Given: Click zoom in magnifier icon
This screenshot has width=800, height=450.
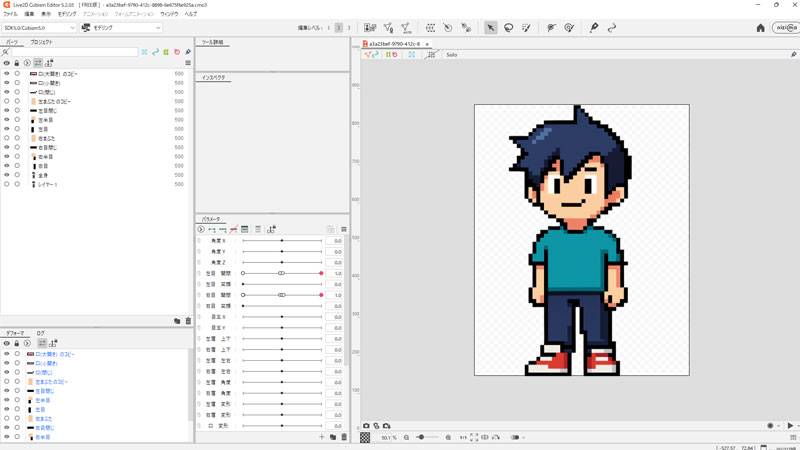Looking at the screenshot, I should point(448,437).
